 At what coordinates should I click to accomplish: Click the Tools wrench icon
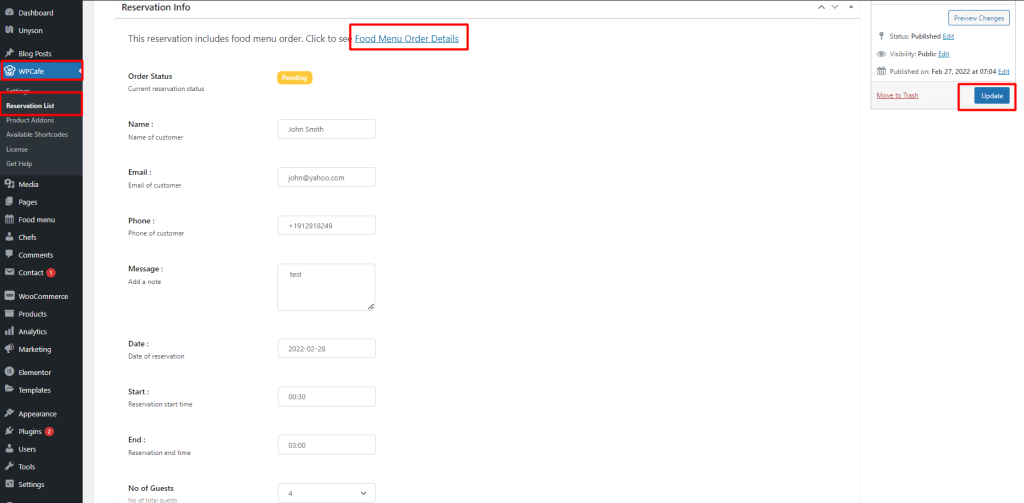(10, 466)
